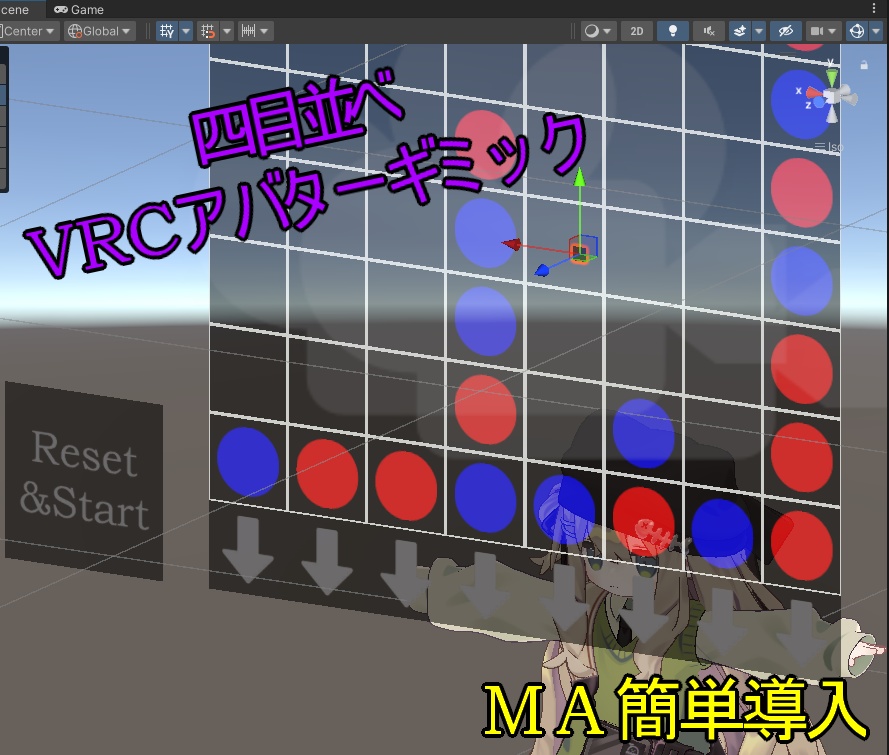The image size is (889, 755).
Task: Toggle grid snapping magnet icon
Action: pos(208,31)
